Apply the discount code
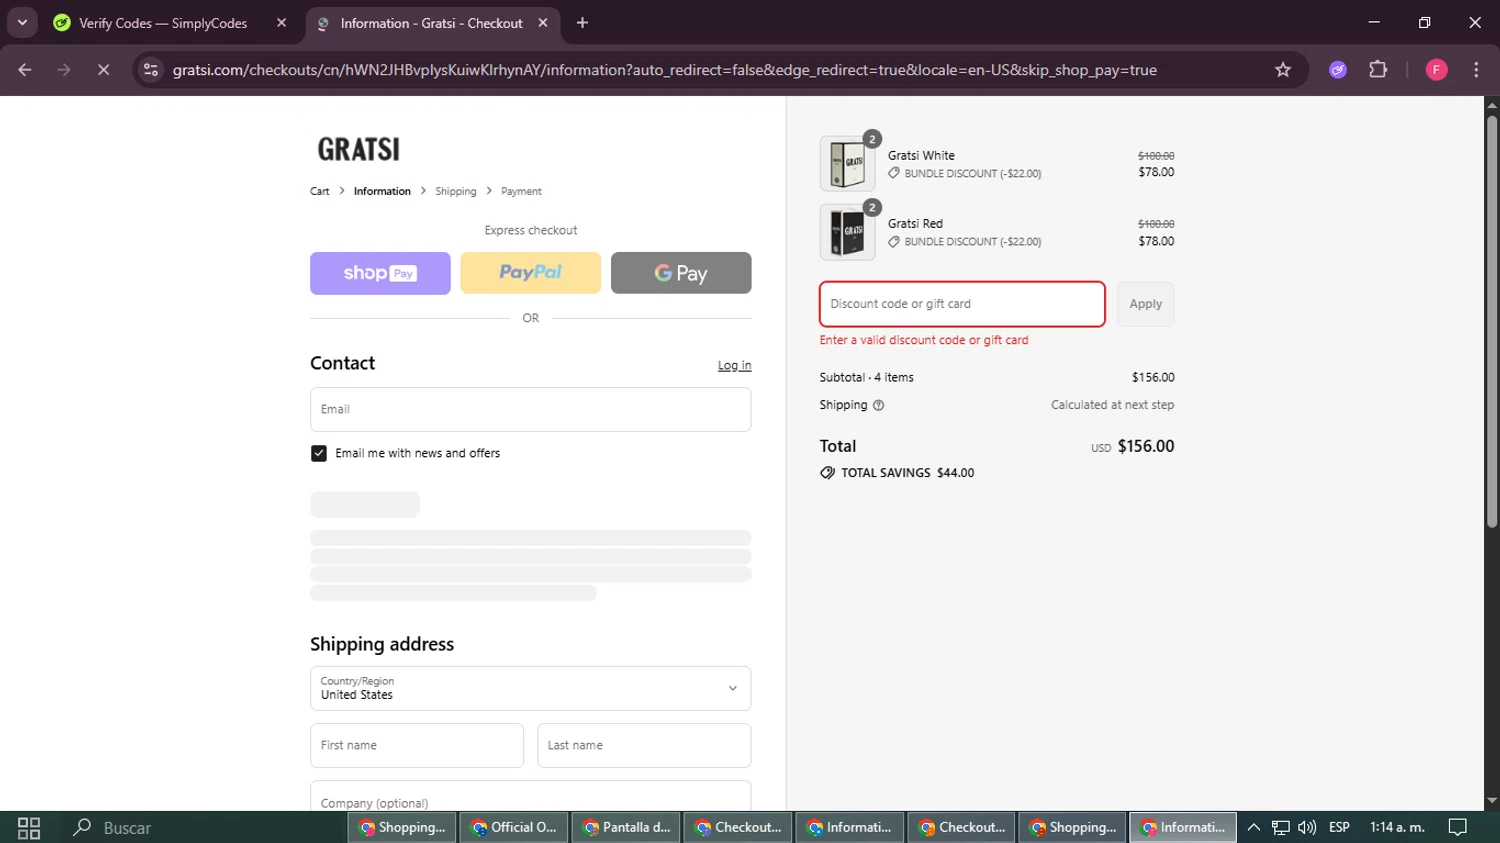The image size is (1500, 843). click(x=1146, y=304)
